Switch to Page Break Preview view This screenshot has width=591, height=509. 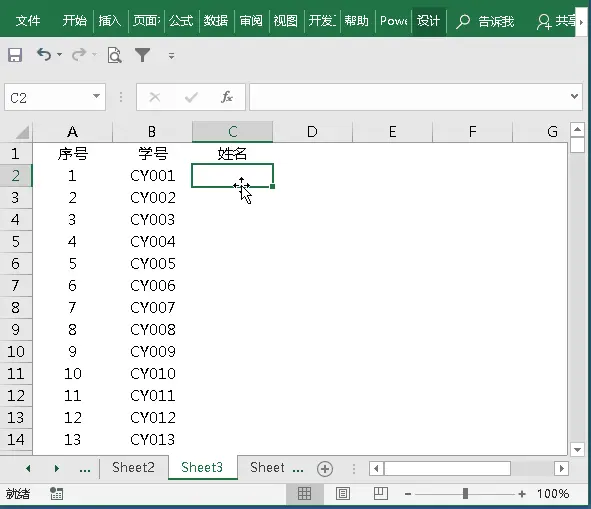pyautogui.click(x=381, y=494)
